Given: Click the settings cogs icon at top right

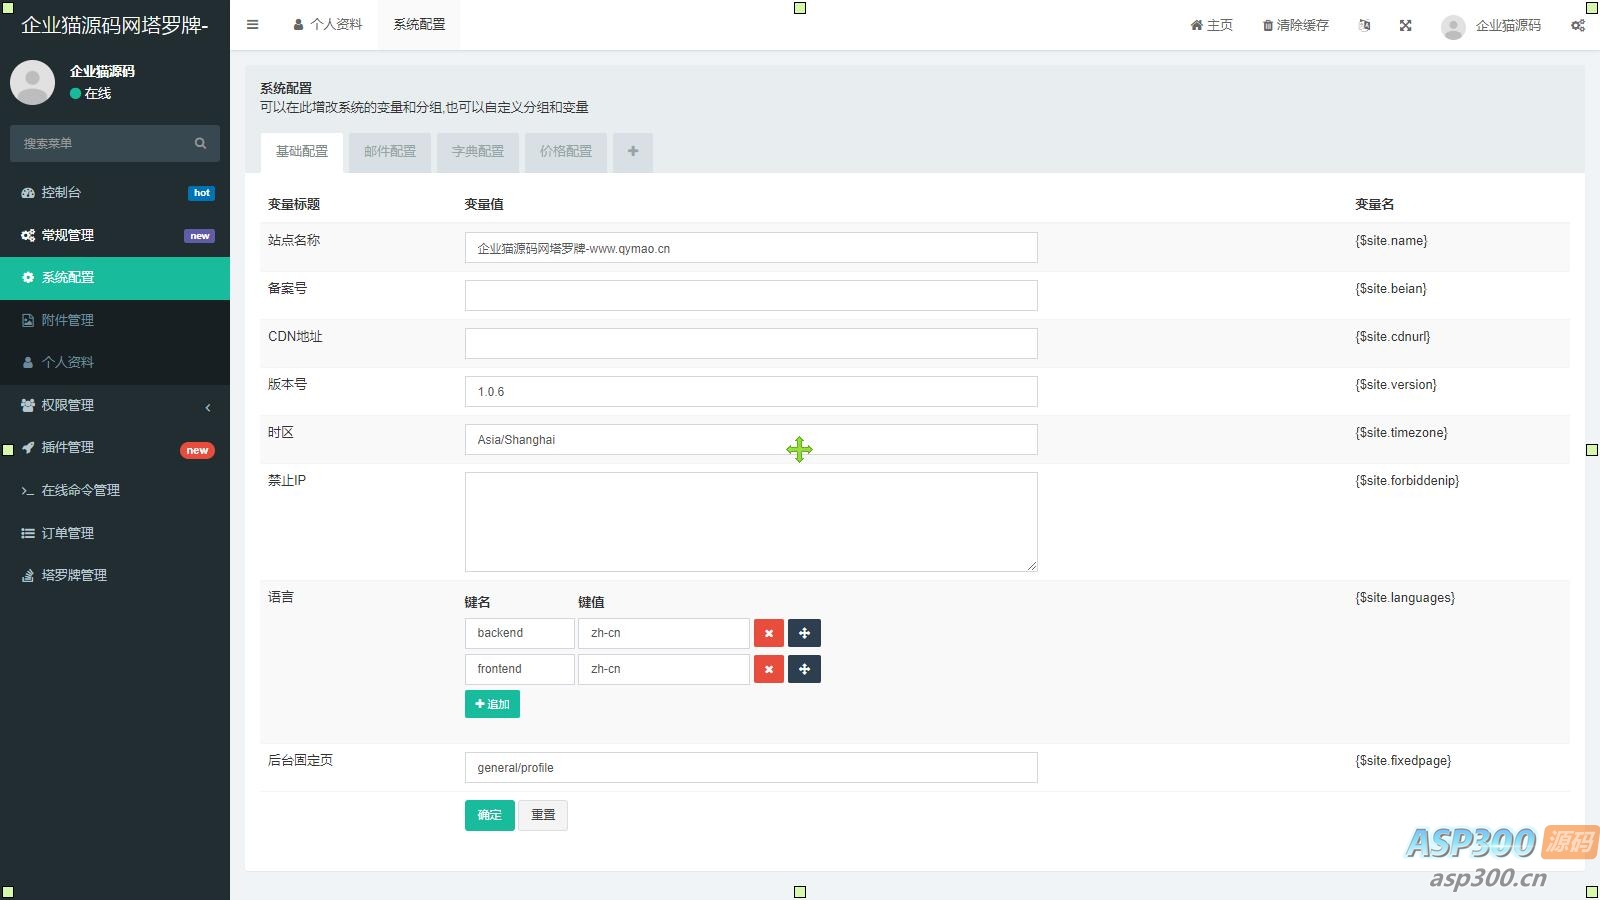Looking at the screenshot, I should coord(1577,25).
